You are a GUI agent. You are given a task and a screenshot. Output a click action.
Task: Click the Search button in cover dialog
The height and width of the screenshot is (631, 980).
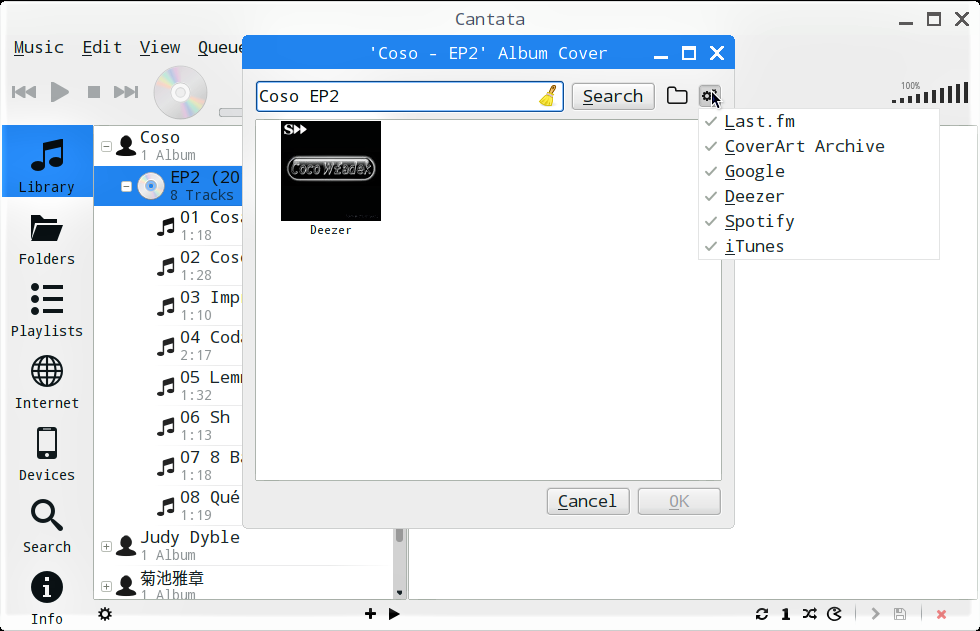coord(613,96)
